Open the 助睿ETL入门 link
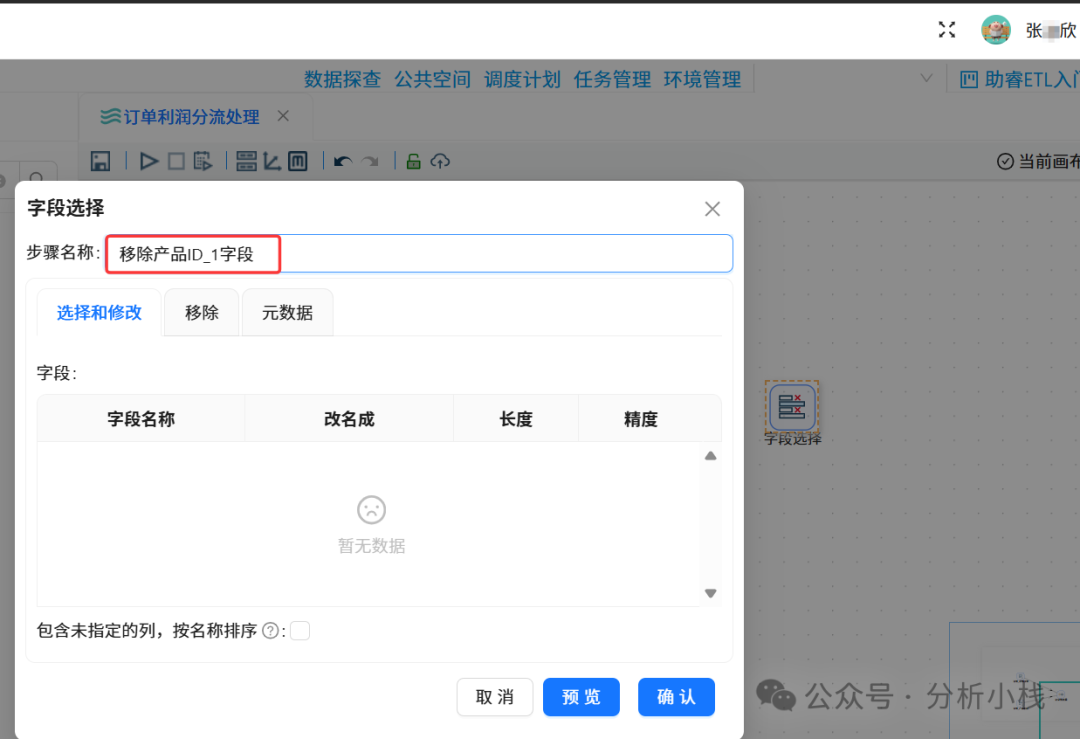The height and width of the screenshot is (739, 1080). tap(1032, 80)
